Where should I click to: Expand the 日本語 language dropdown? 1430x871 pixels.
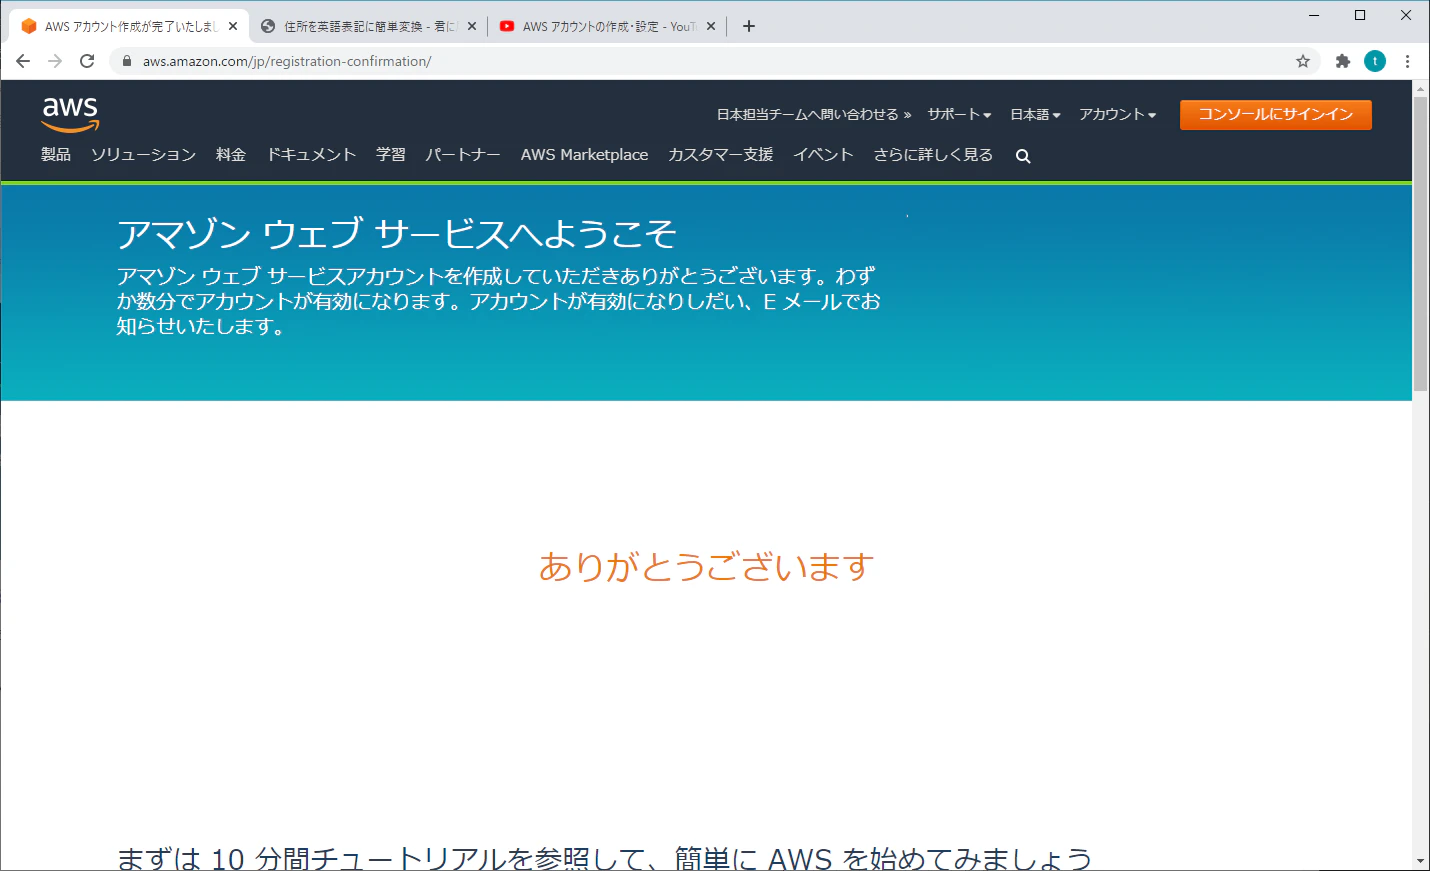[1035, 114]
